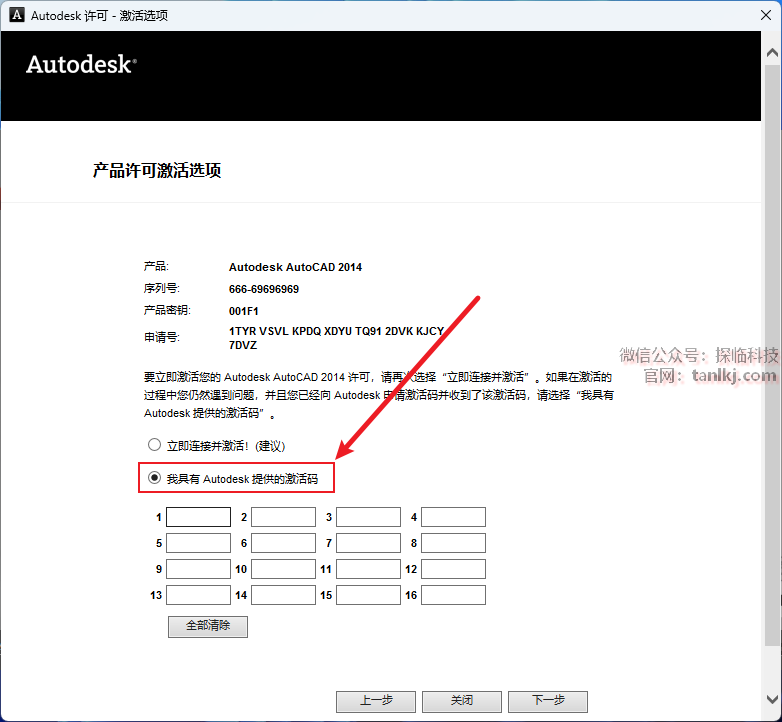Go back with the '上一步' button
The height and width of the screenshot is (722, 782).
point(376,702)
